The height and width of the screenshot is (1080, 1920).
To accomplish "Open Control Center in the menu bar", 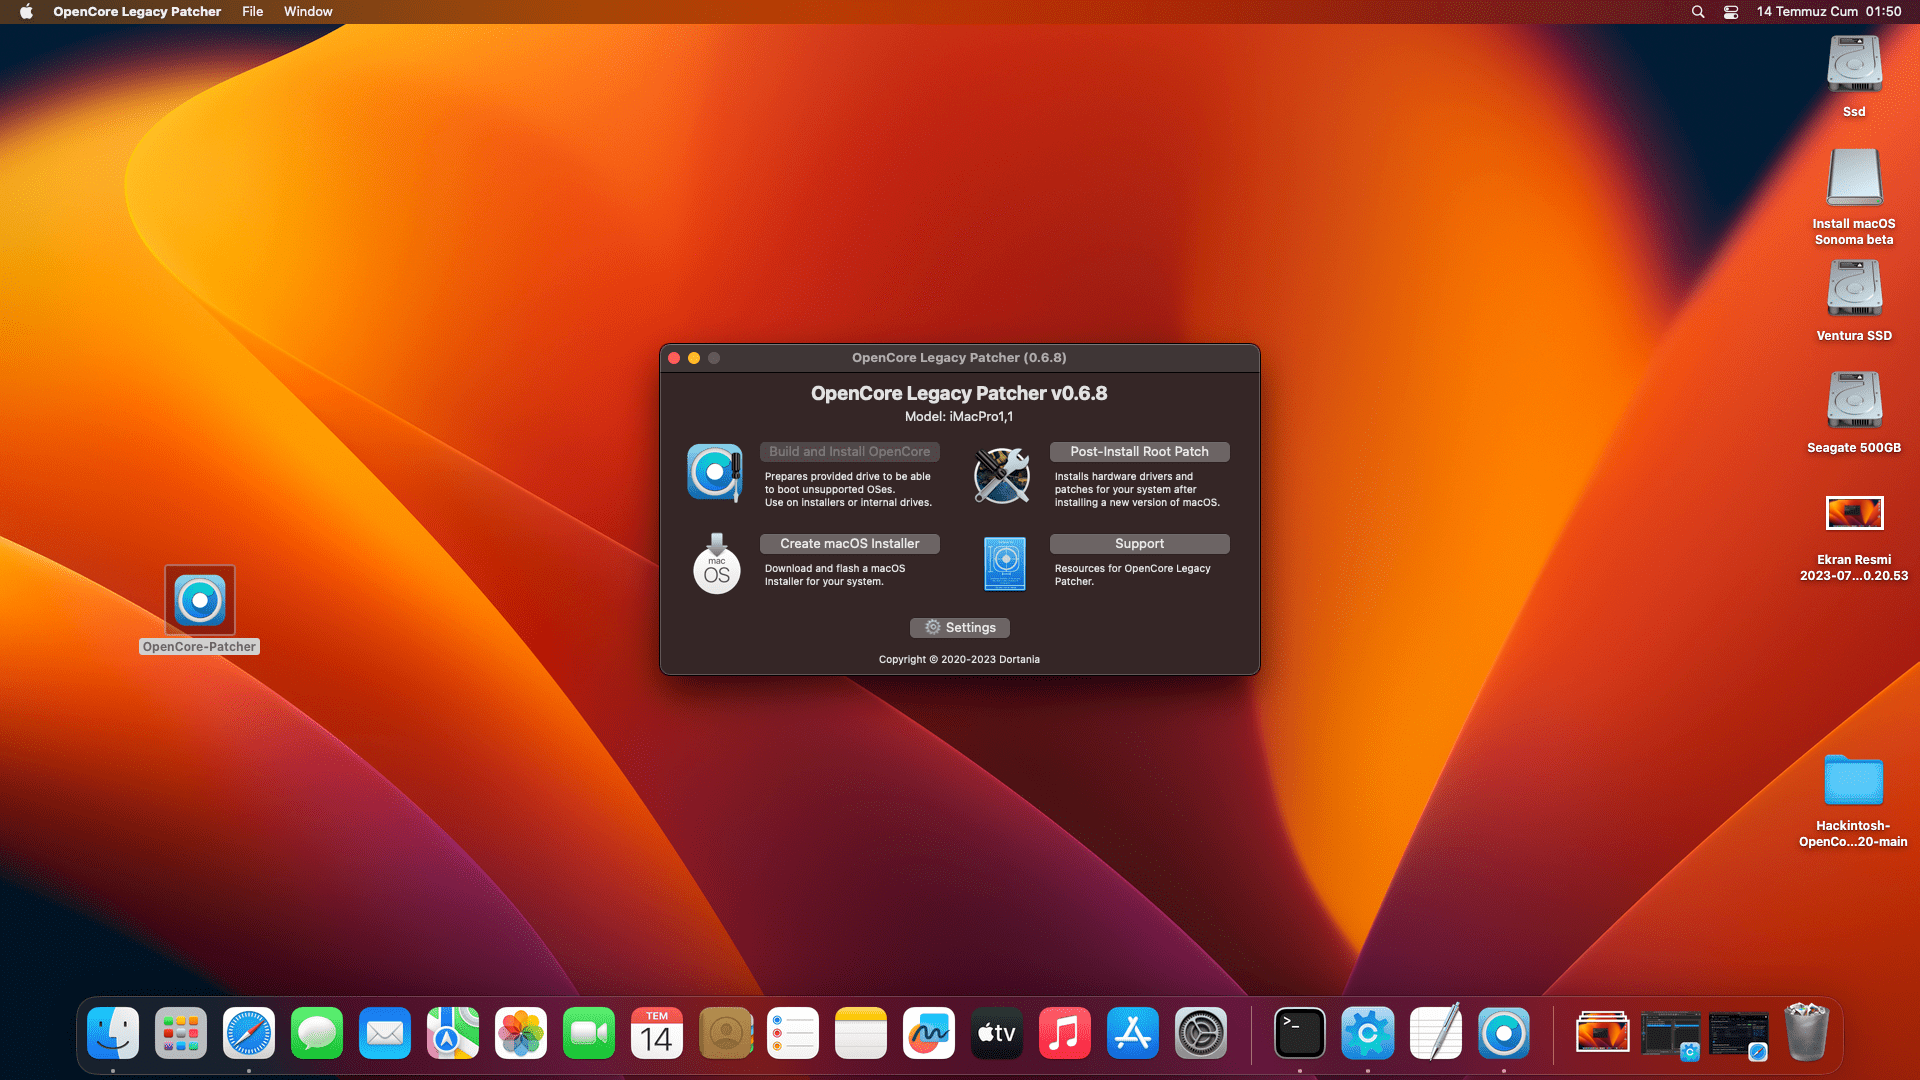I will 1731,12.
